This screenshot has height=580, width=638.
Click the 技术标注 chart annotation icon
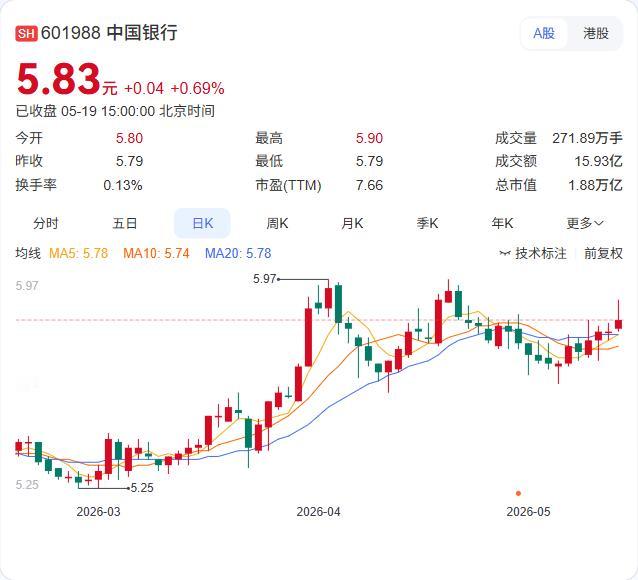tap(505, 254)
